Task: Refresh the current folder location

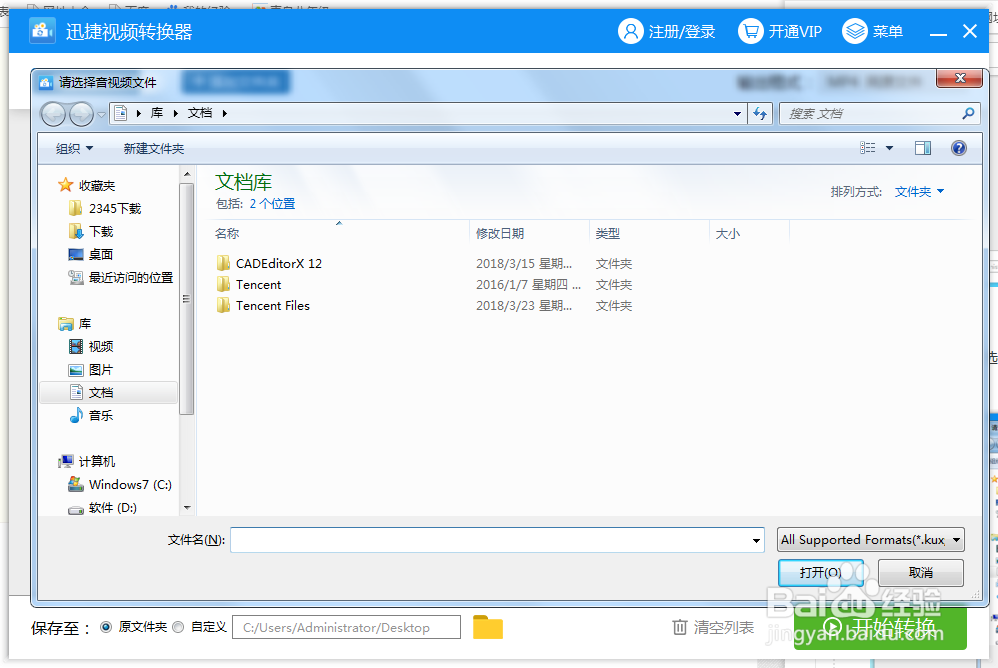Action: coord(760,114)
